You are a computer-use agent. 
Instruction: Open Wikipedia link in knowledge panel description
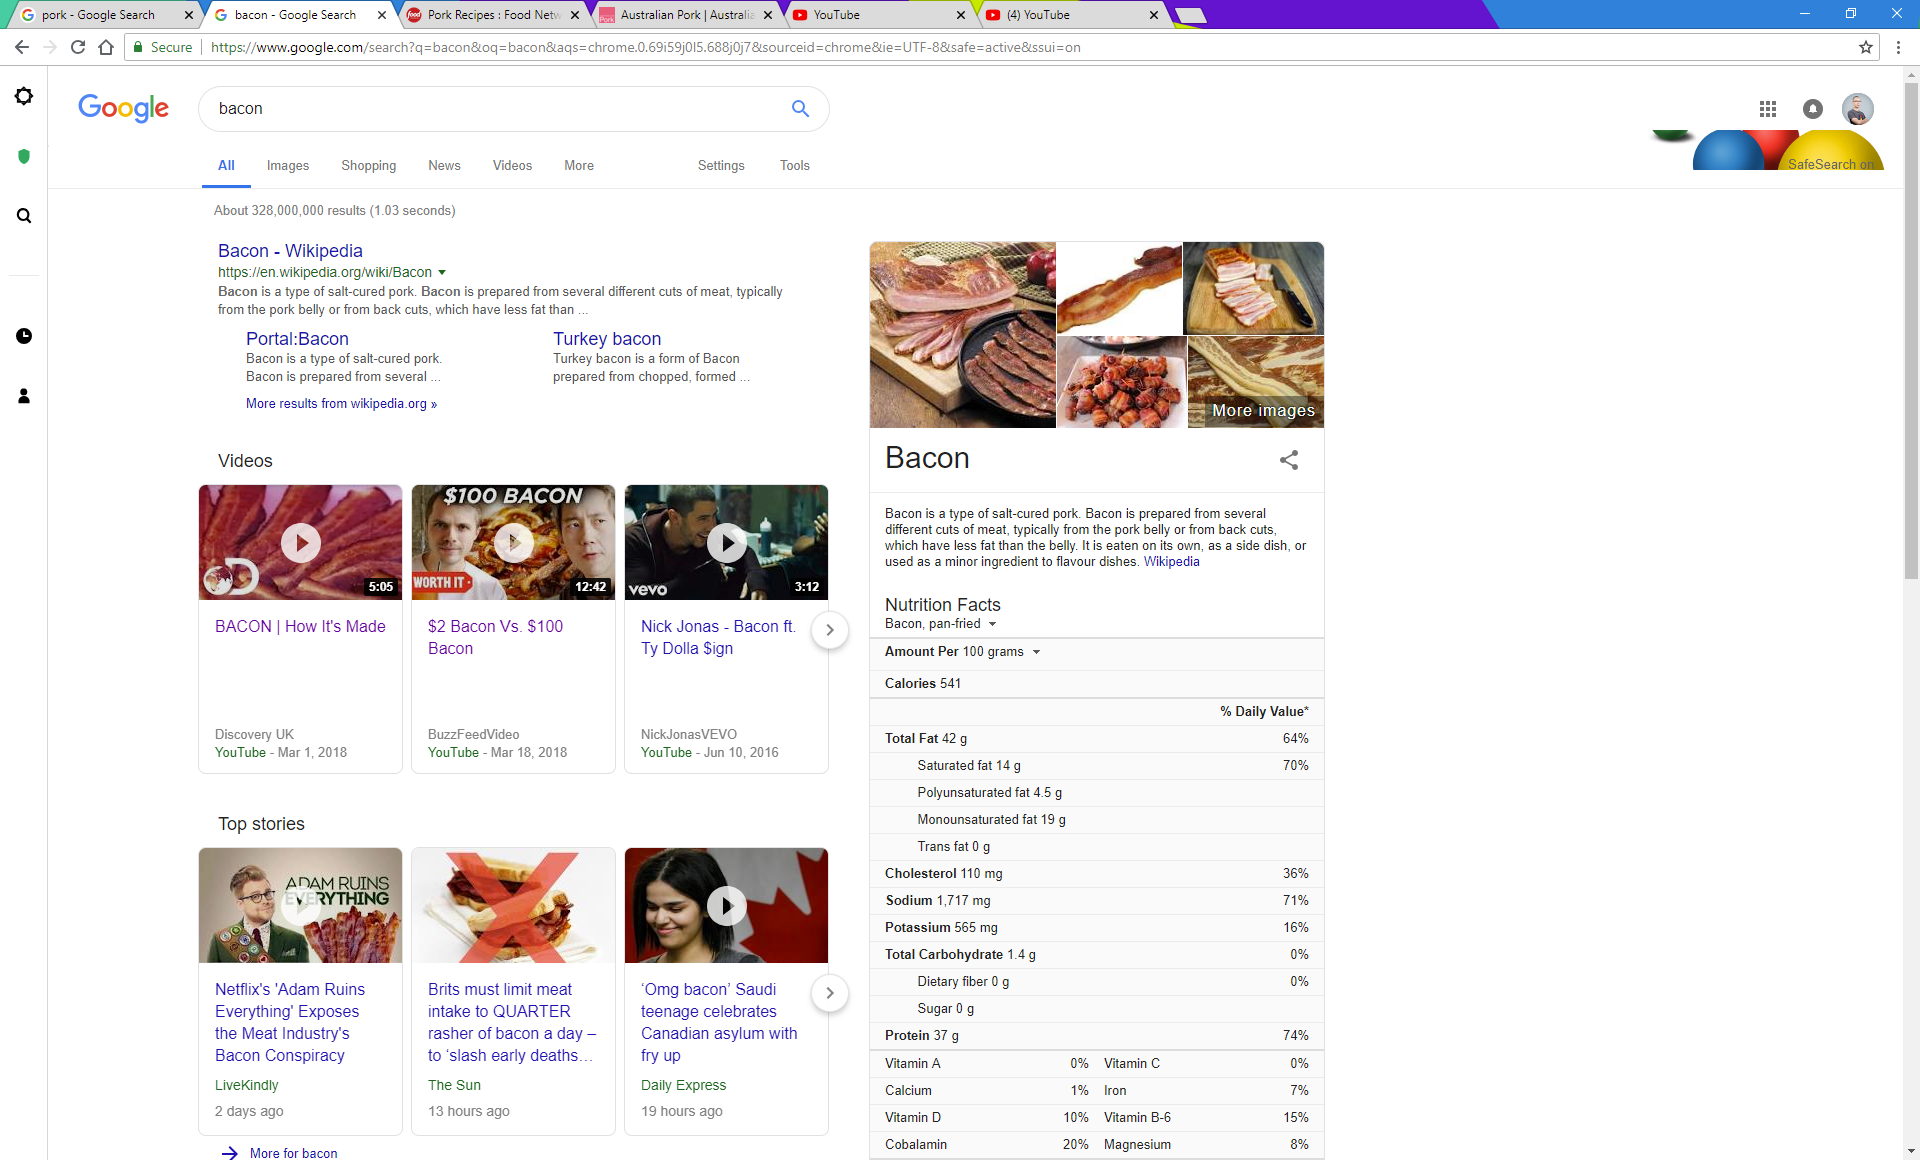pos(1171,562)
